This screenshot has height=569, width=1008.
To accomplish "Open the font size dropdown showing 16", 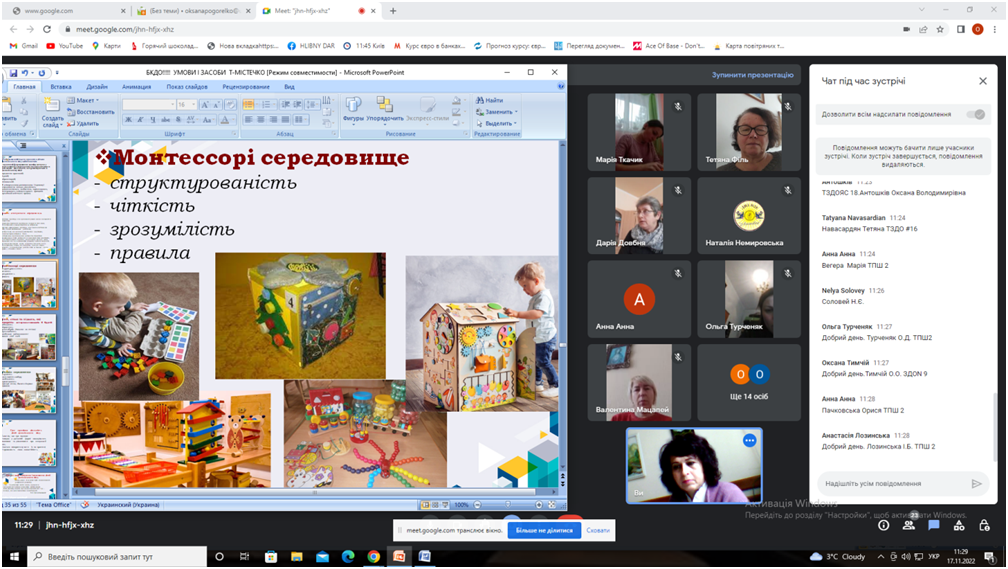I will [185, 104].
